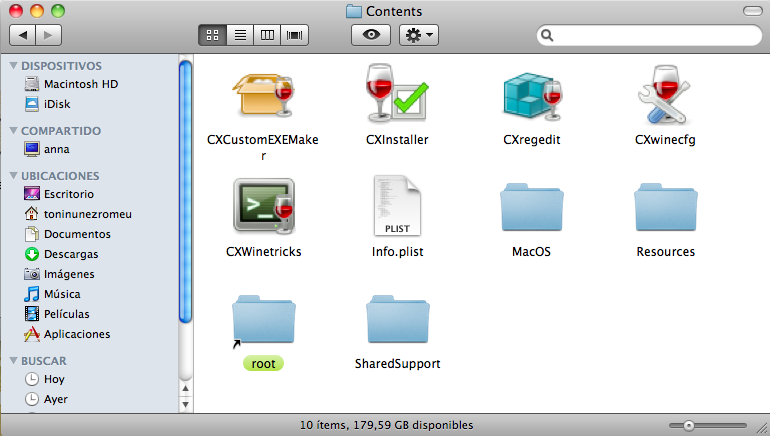Select the SharedSupport folder icon

[398, 320]
